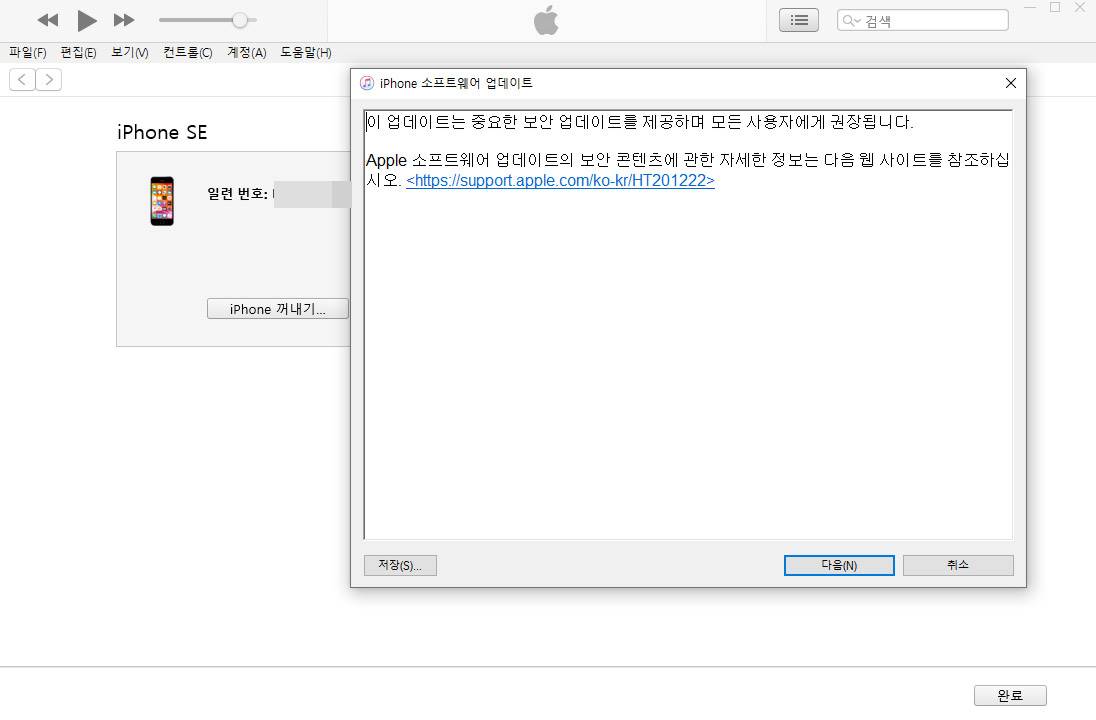Viewport: 1096px width, 720px height.
Task: Start playback with the play icon
Action: tap(87, 20)
